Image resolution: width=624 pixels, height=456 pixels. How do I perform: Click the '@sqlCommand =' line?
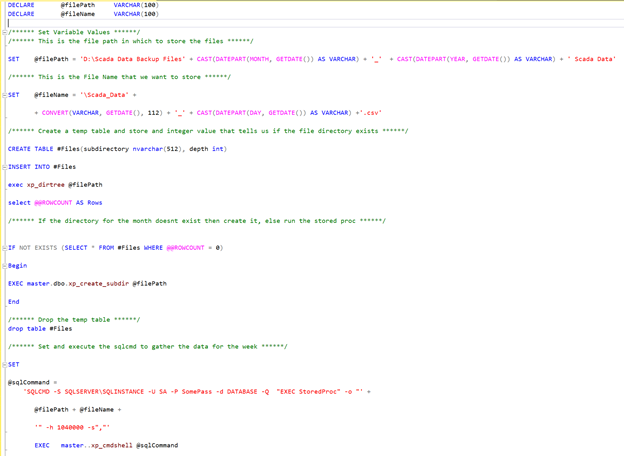(x=32, y=382)
